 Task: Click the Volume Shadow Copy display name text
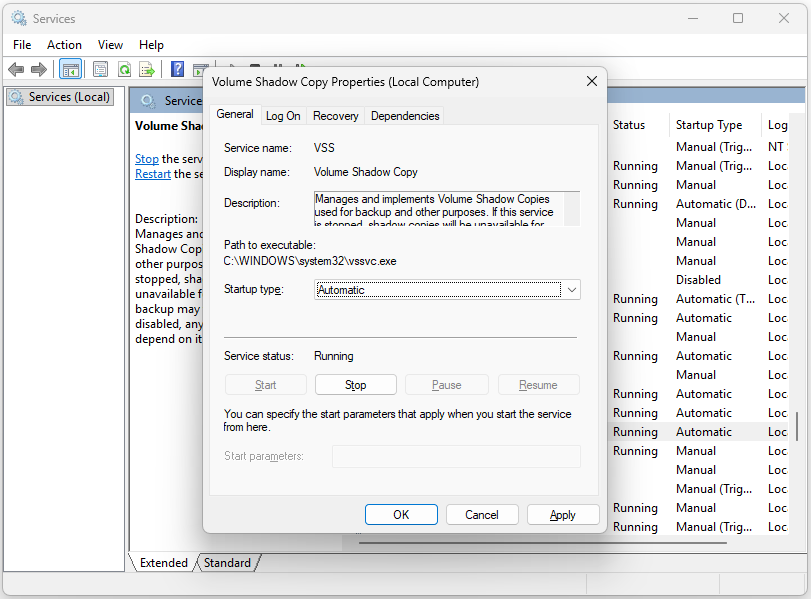tap(366, 172)
